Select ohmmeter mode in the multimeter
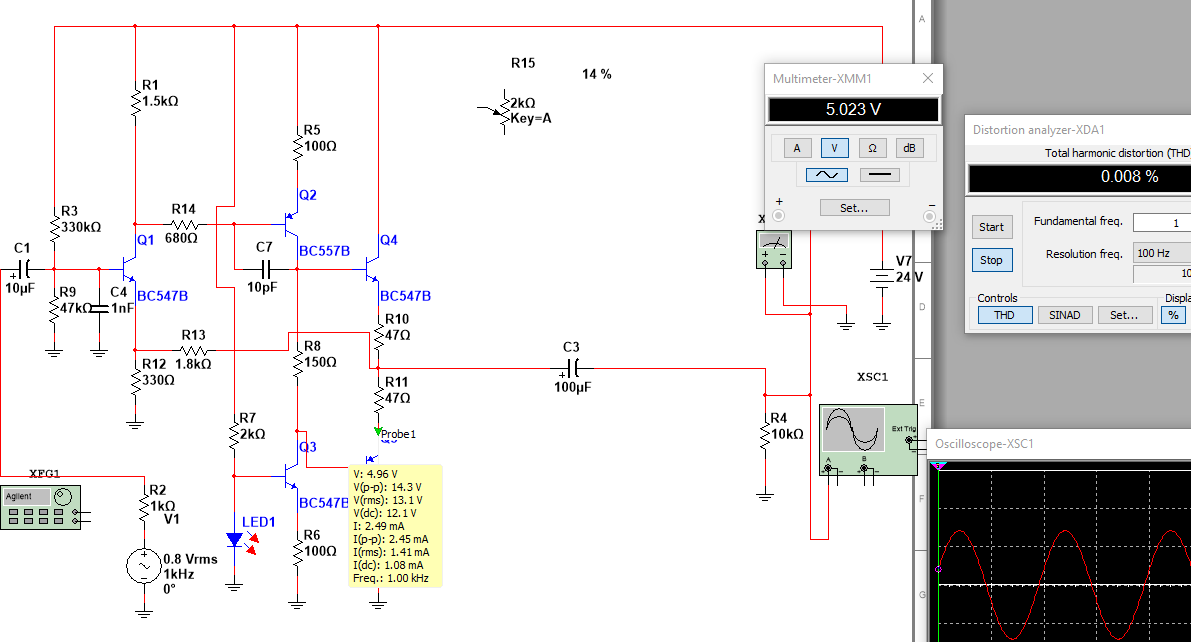The image size is (1191, 642). [872, 148]
